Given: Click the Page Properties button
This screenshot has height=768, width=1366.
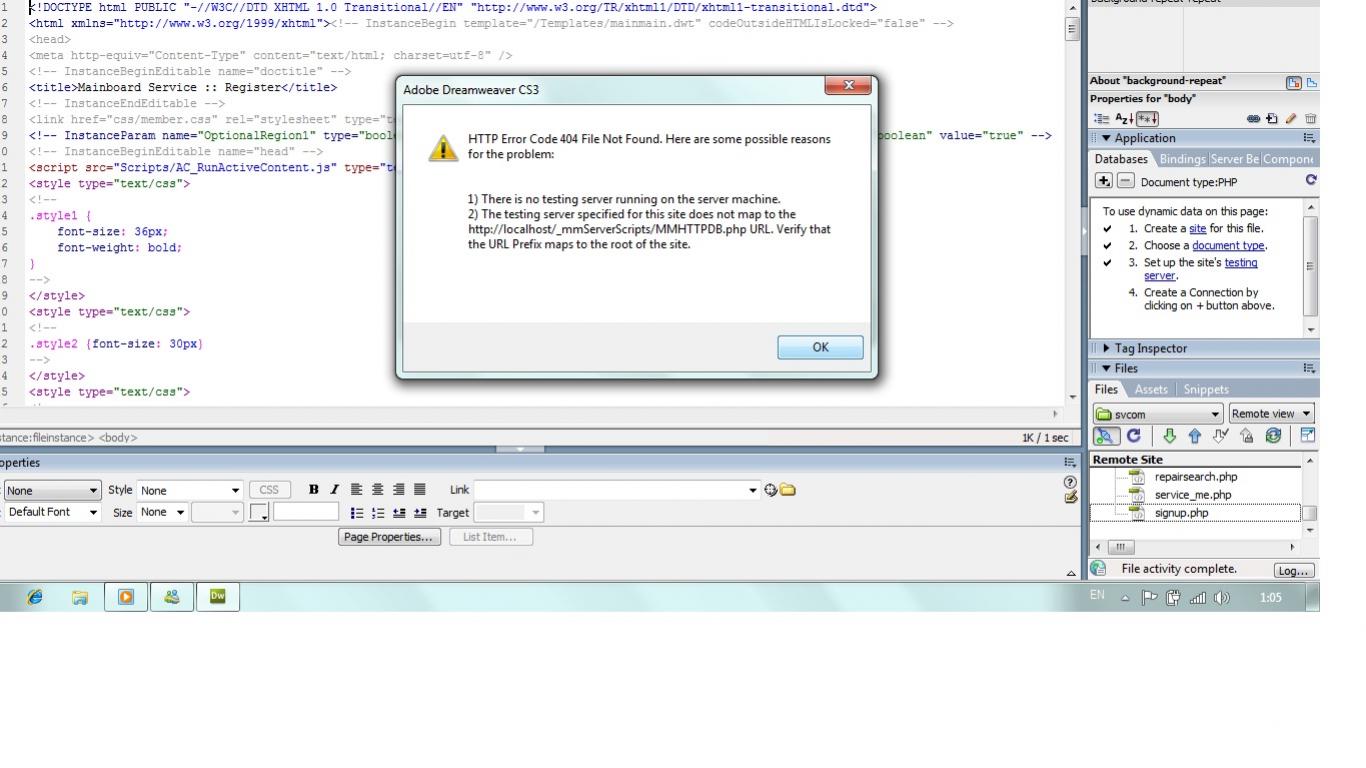Looking at the screenshot, I should (390, 537).
